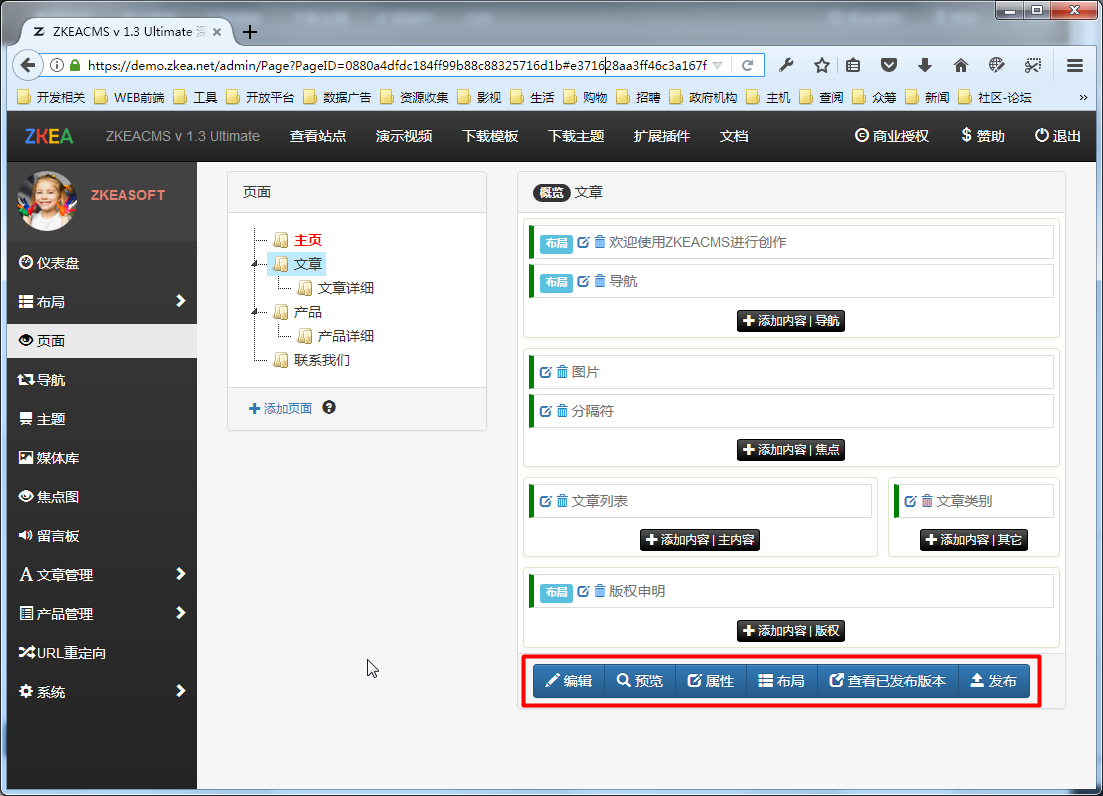The height and width of the screenshot is (796, 1103).
Task: Expand the 布局 sidebar submenu
Action: point(181,301)
